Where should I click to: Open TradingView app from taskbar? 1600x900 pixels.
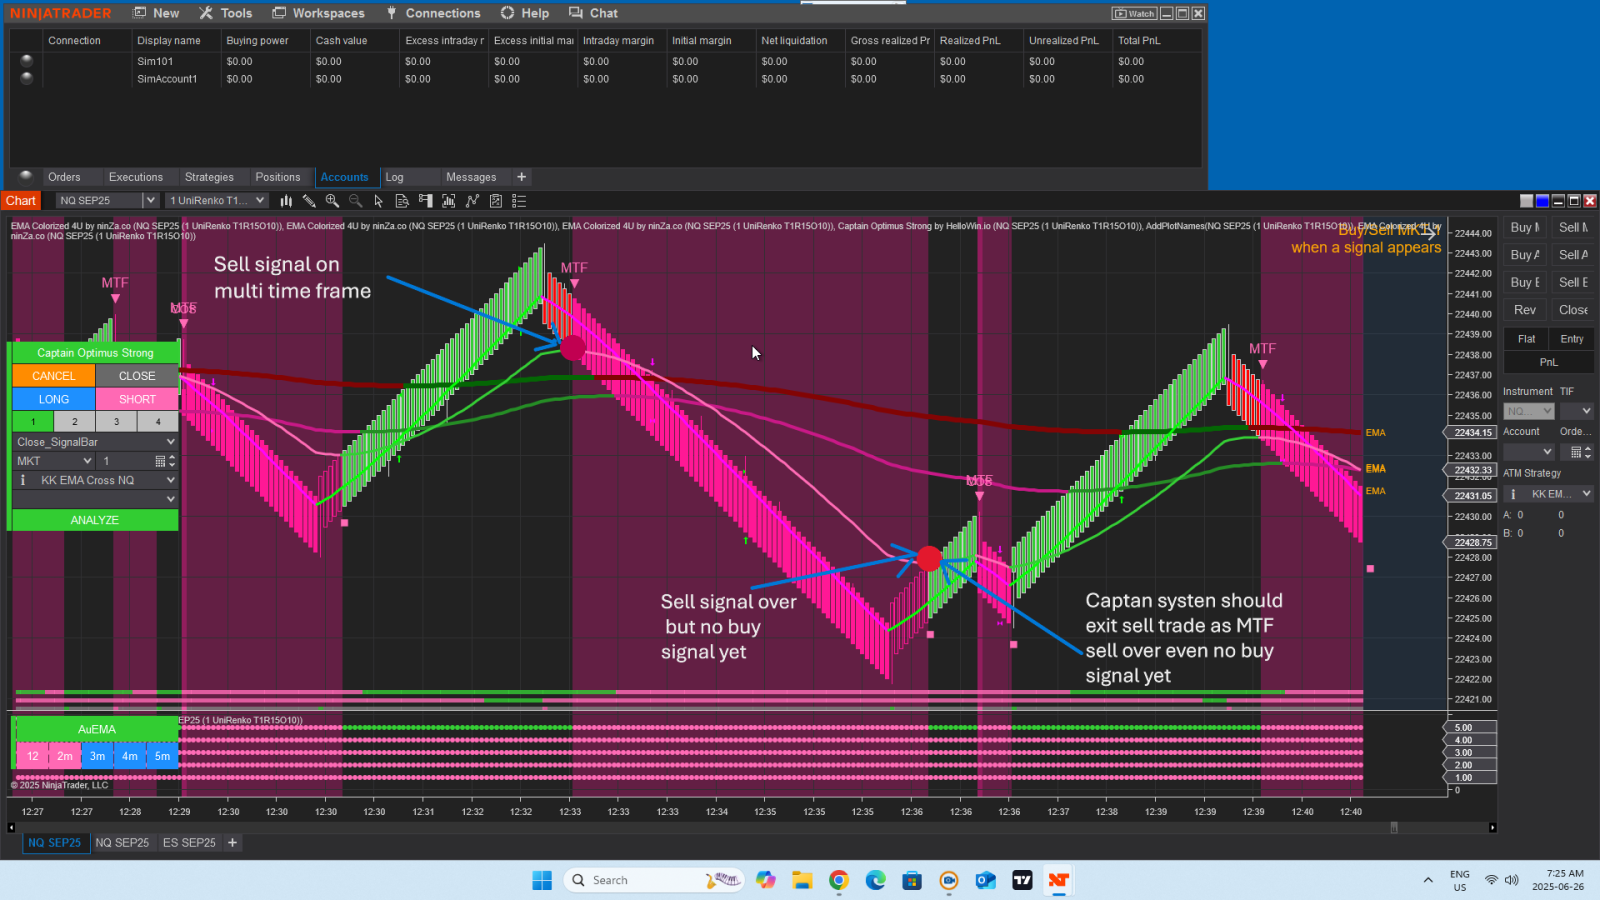tap(1022, 880)
